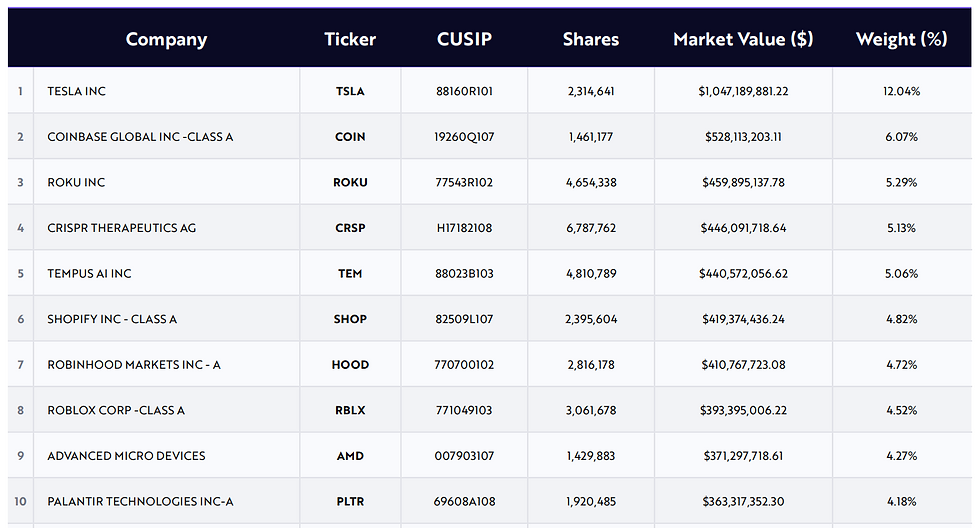
Task: Click the ROKU ticker symbol
Action: coord(350,182)
